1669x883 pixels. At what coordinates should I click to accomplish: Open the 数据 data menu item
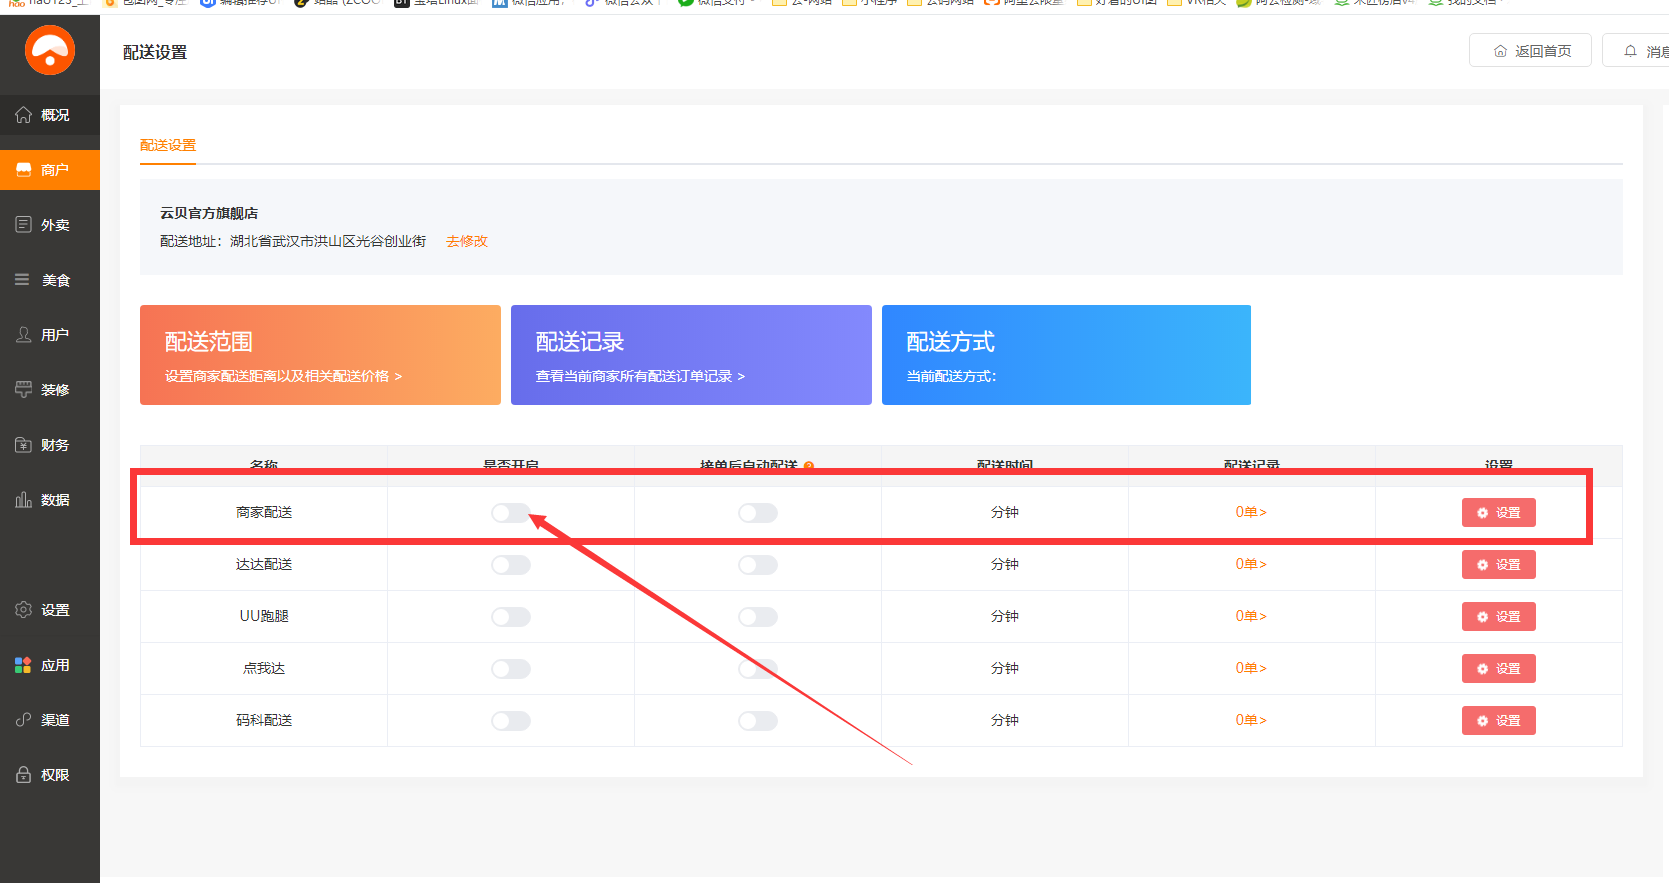pyautogui.click(x=50, y=500)
